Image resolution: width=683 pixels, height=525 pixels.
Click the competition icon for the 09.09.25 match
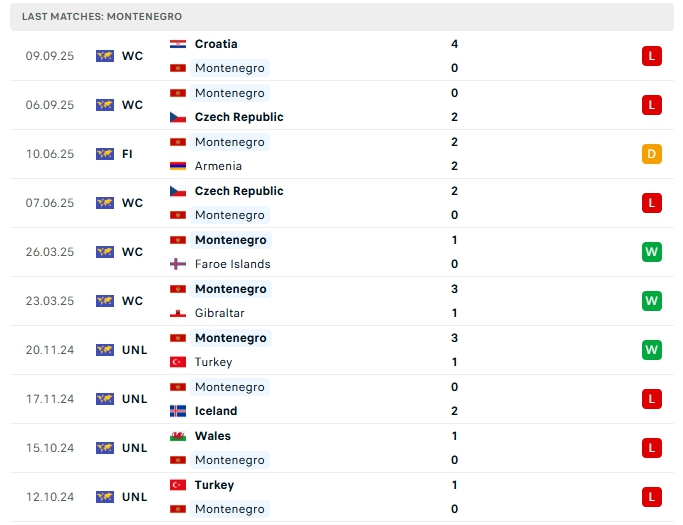pyautogui.click(x=105, y=56)
